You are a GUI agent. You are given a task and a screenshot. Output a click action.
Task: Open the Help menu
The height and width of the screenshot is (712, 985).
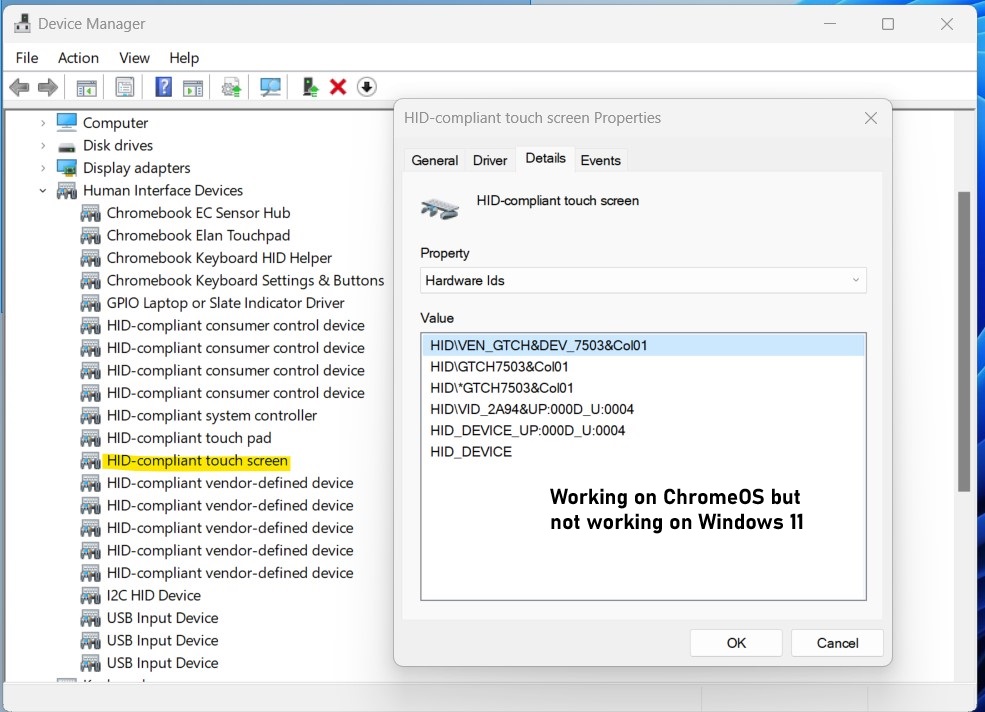(x=184, y=58)
